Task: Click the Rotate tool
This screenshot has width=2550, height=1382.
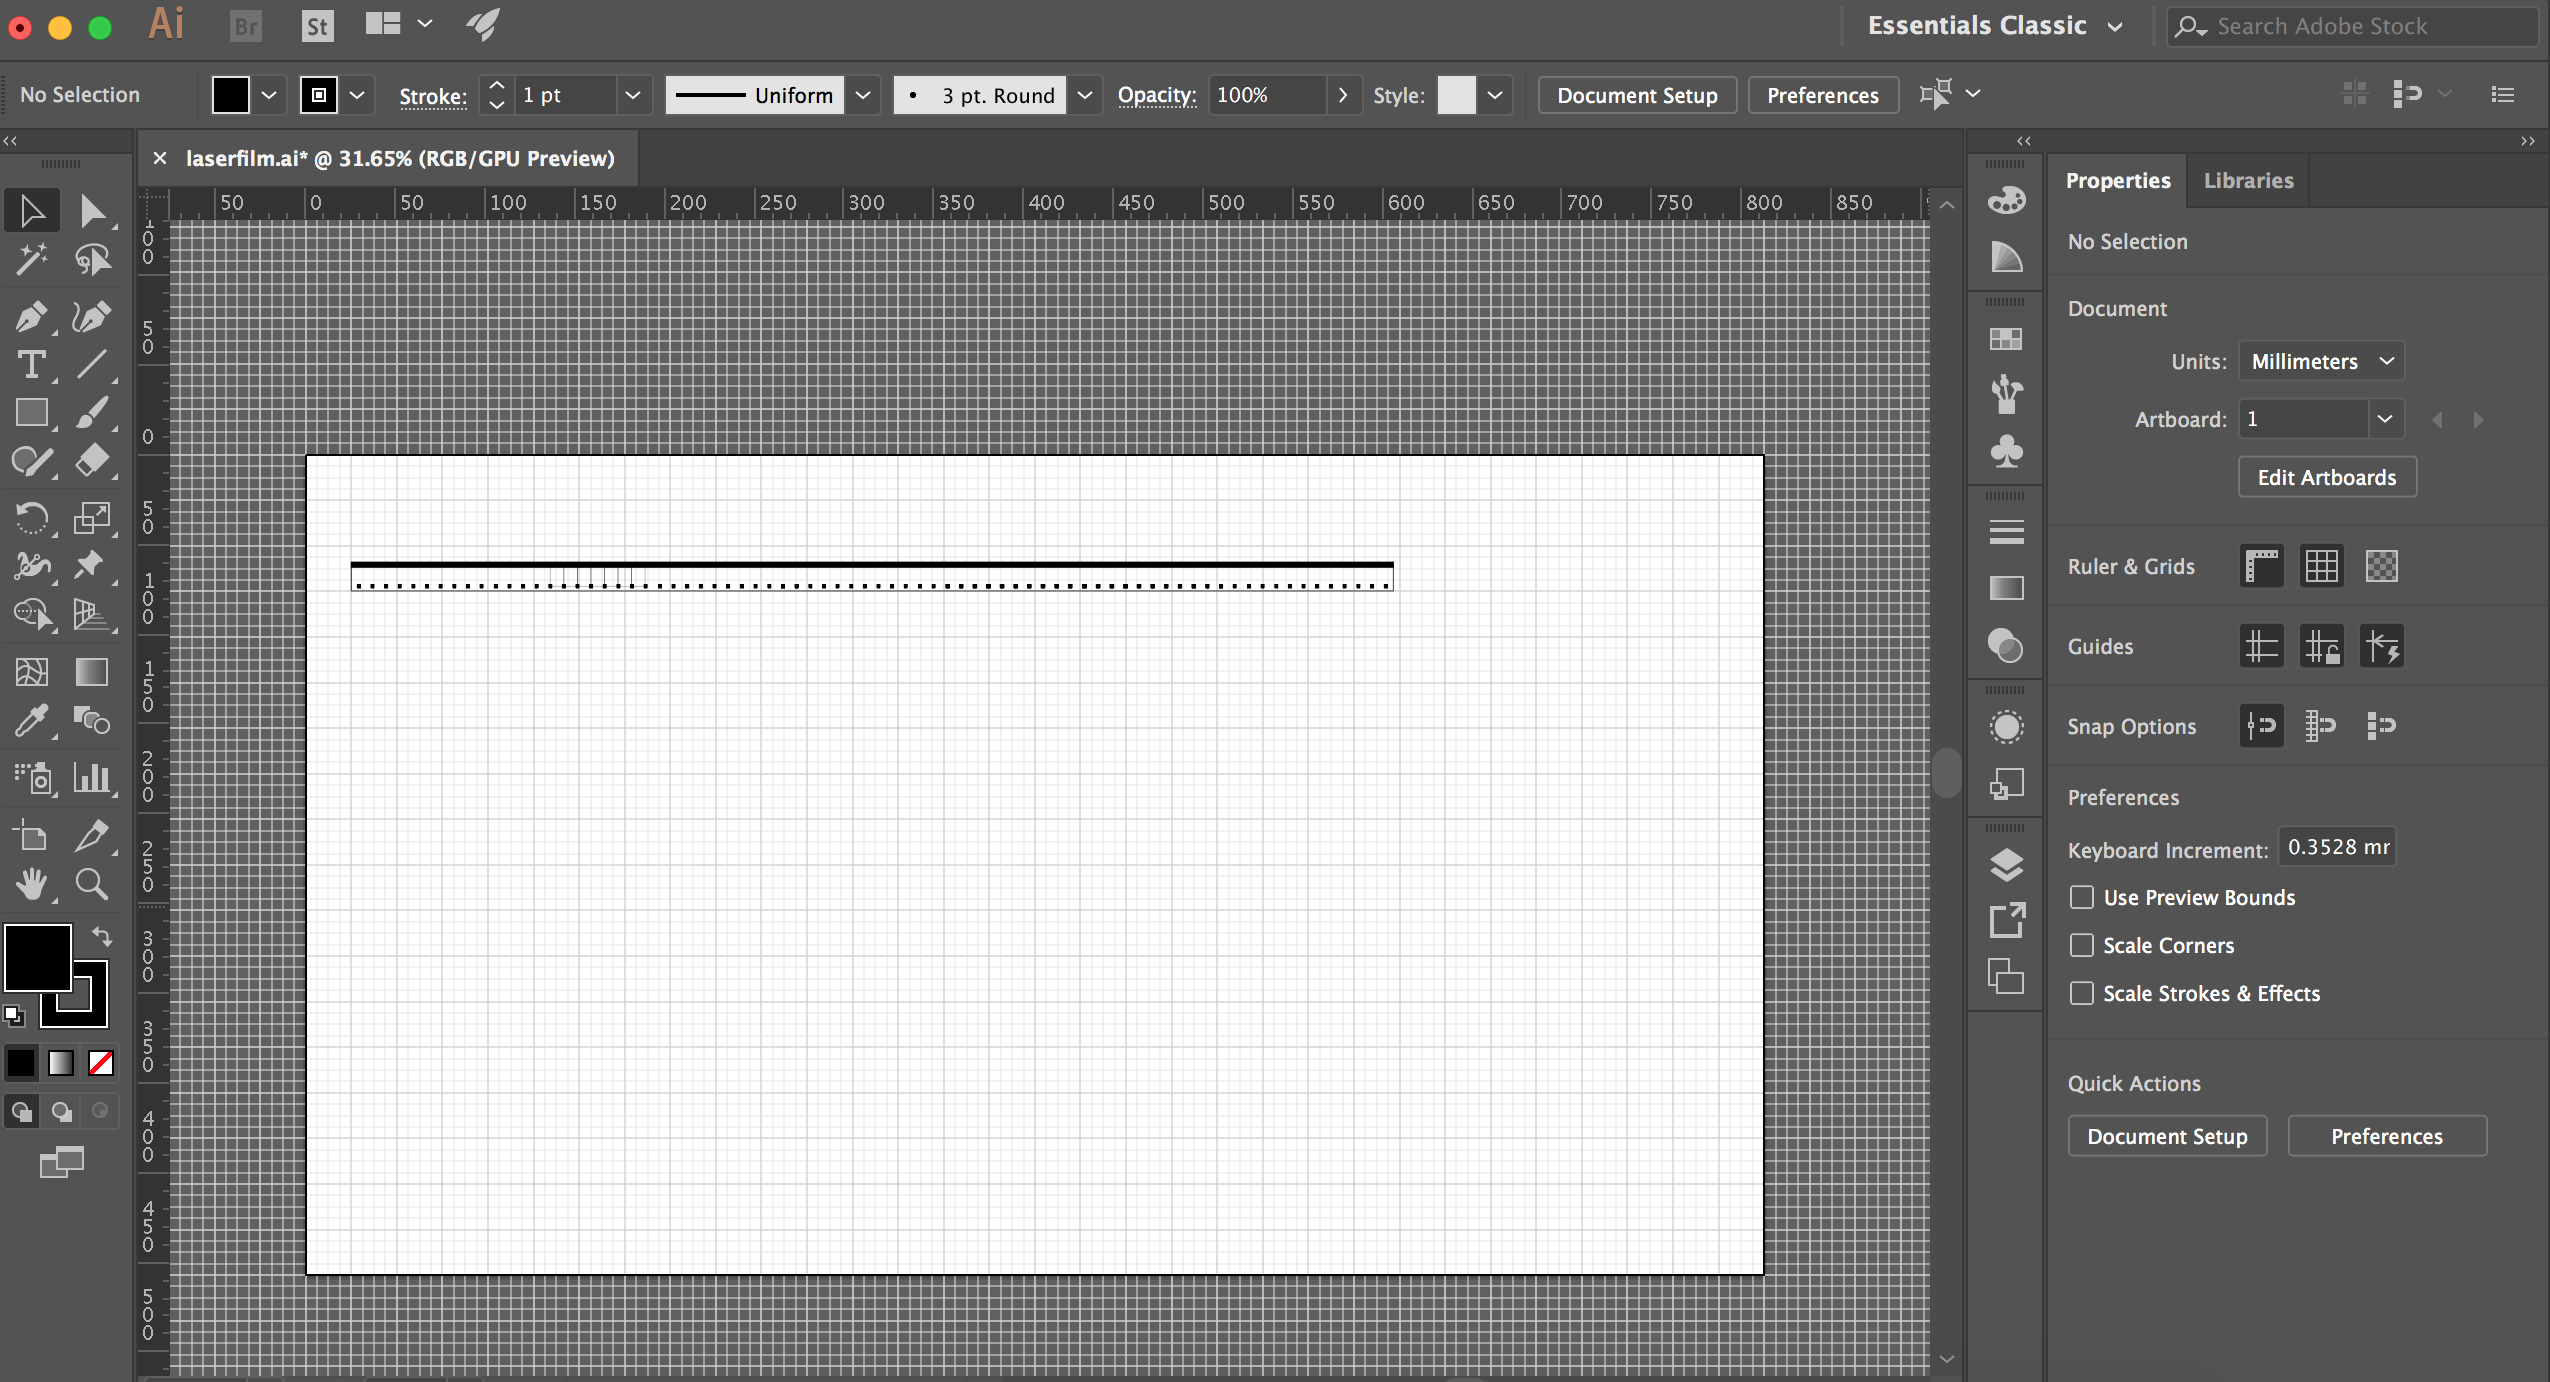Action: pyautogui.click(x=31, y=516)
